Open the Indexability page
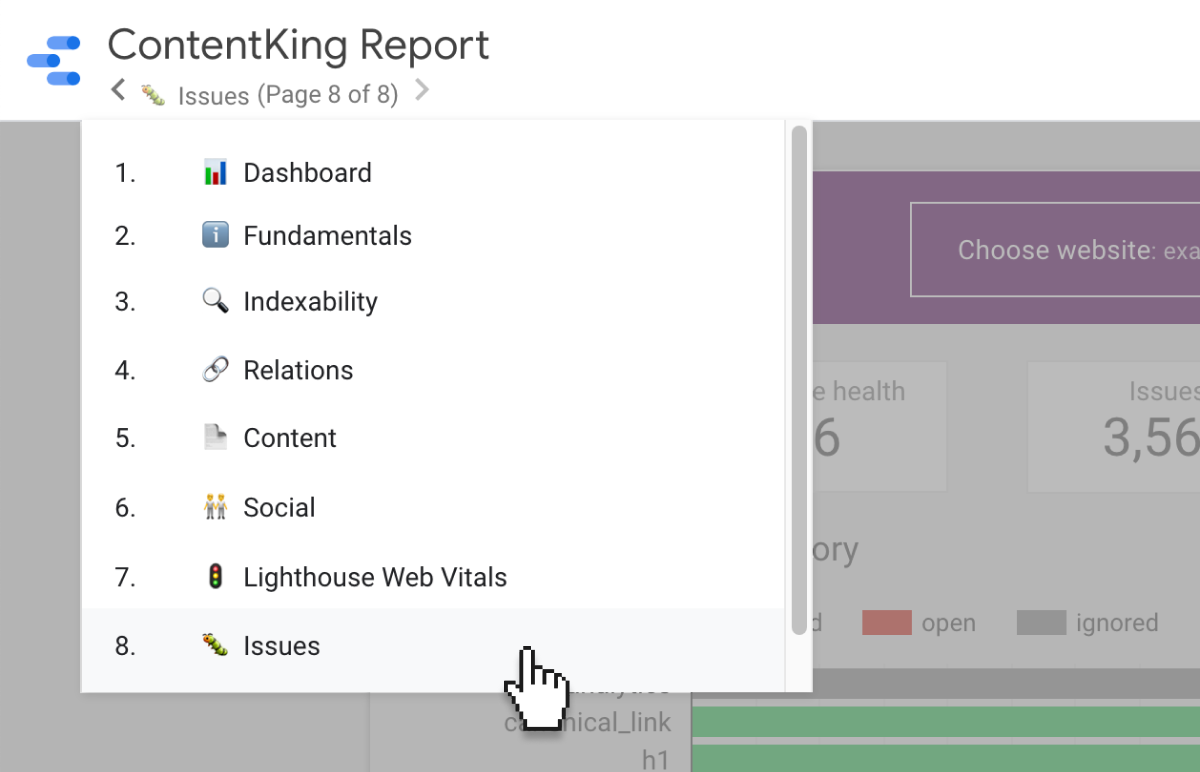Image resolution: width=1200 pixels, height=772 pixels. (433, 302)
